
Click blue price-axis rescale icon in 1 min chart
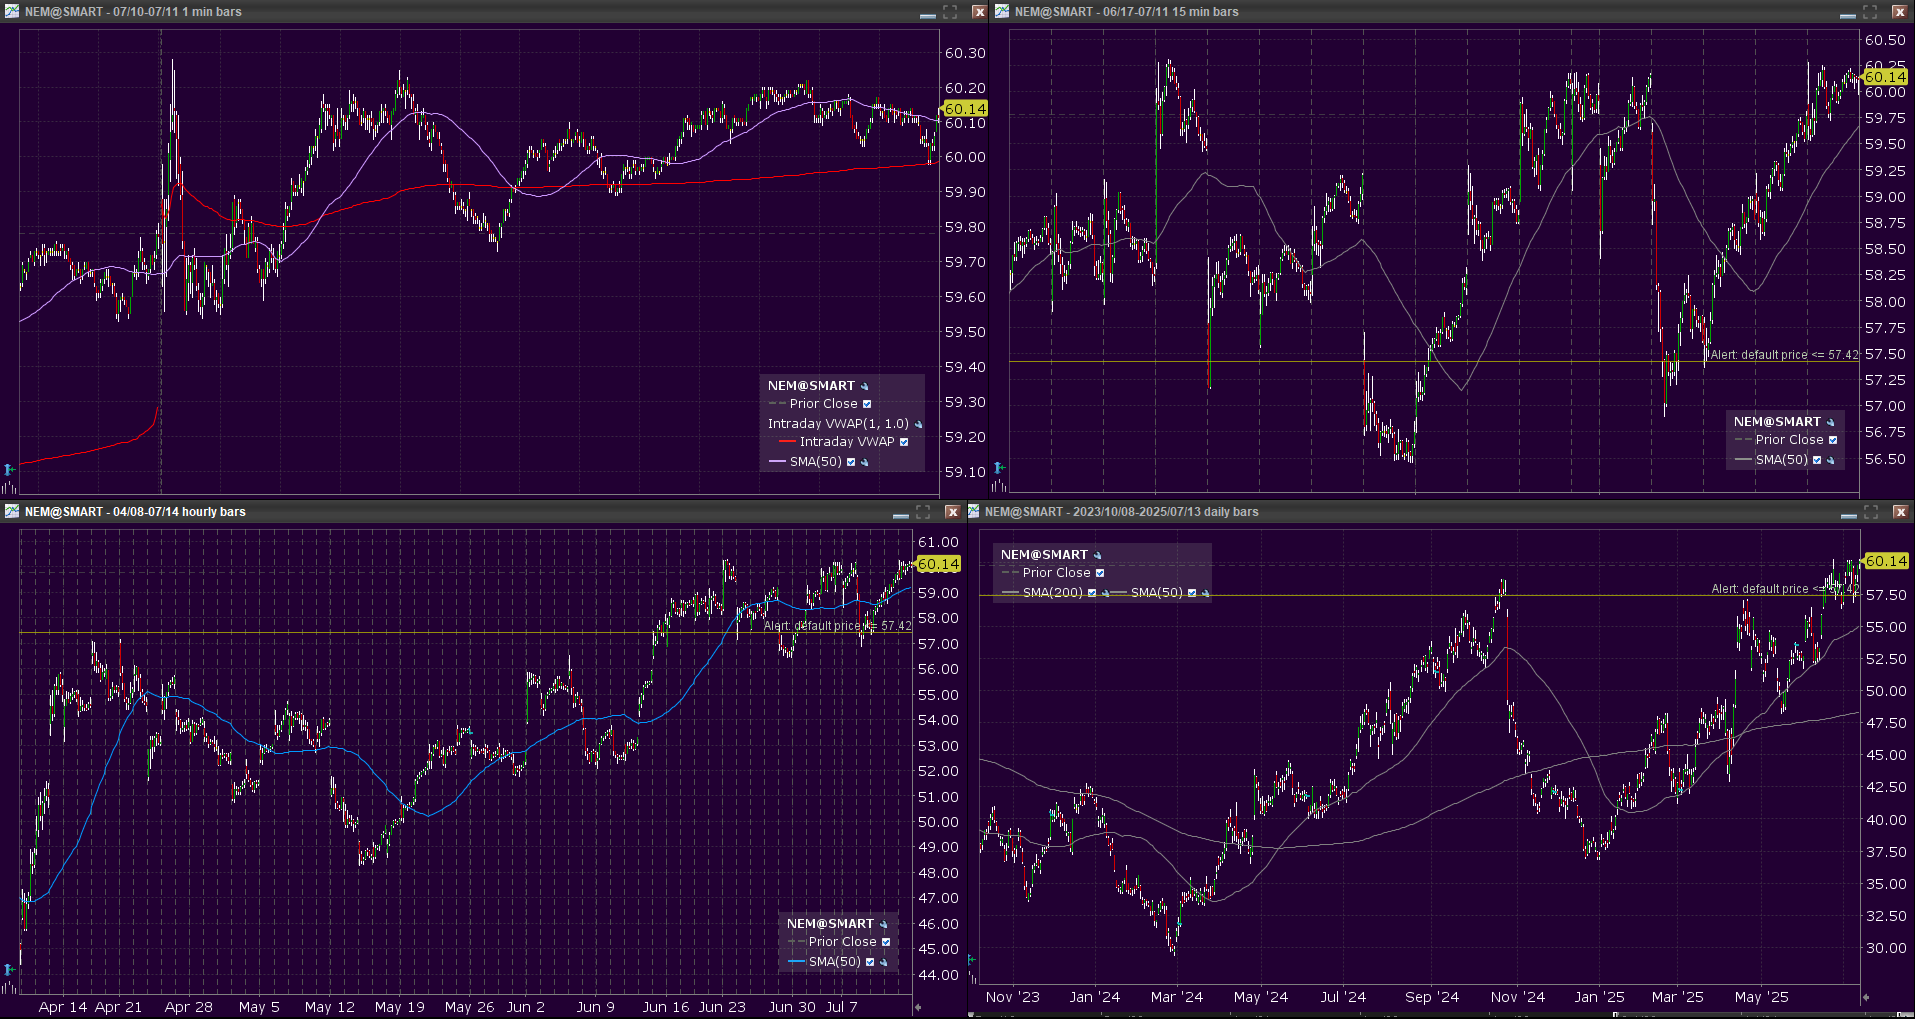9,469
